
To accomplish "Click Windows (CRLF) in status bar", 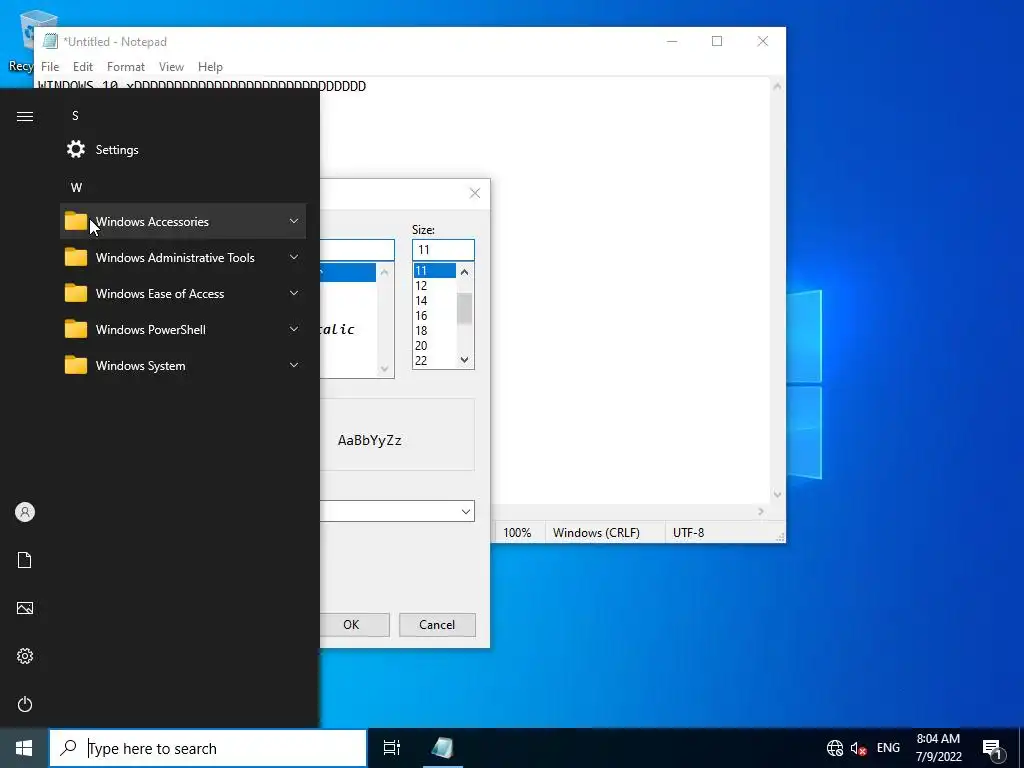I will [x=596, y=533].
